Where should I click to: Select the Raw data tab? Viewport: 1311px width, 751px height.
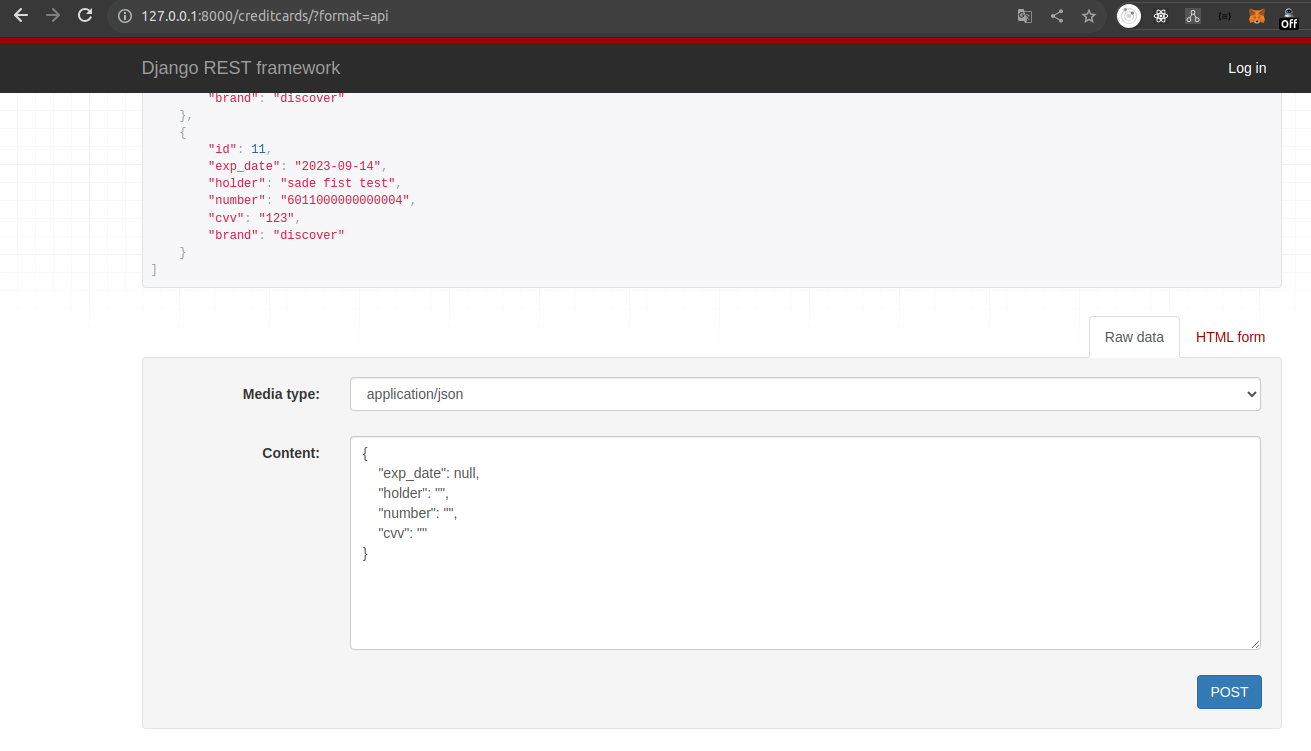tap(1134, 337)
